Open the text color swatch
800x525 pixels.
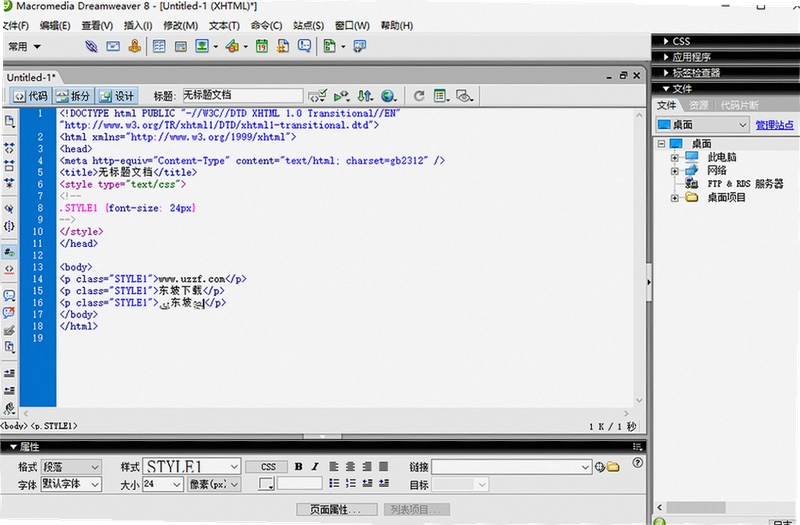coord(266,484)
